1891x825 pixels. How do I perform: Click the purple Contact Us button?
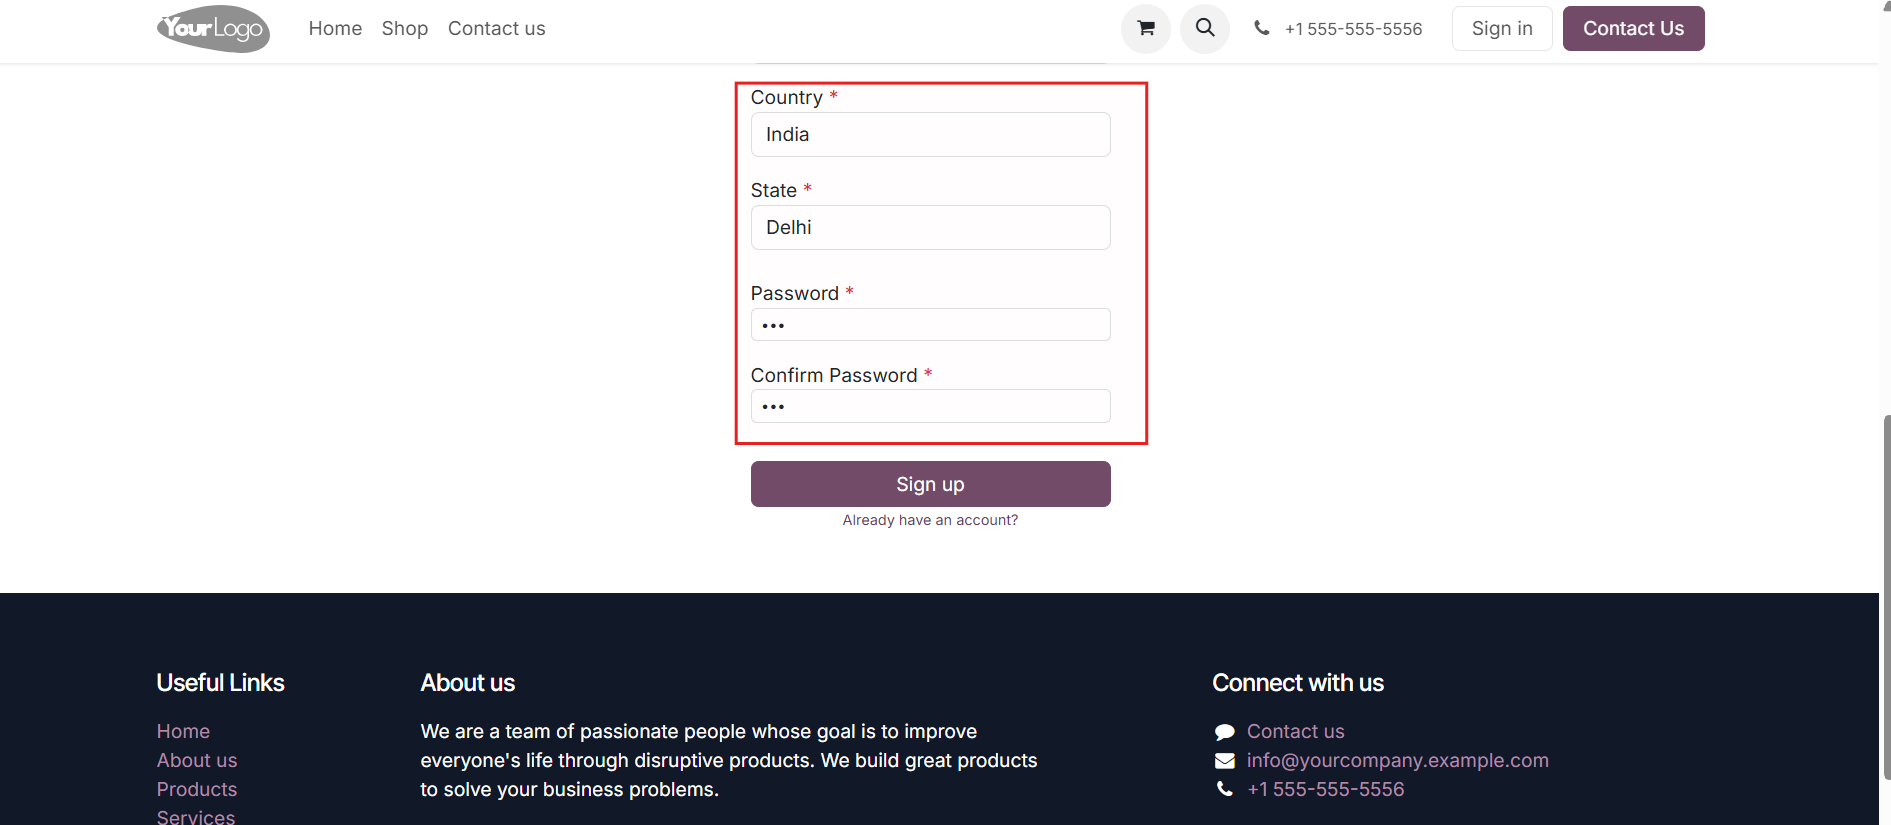tap(1633, 28)
